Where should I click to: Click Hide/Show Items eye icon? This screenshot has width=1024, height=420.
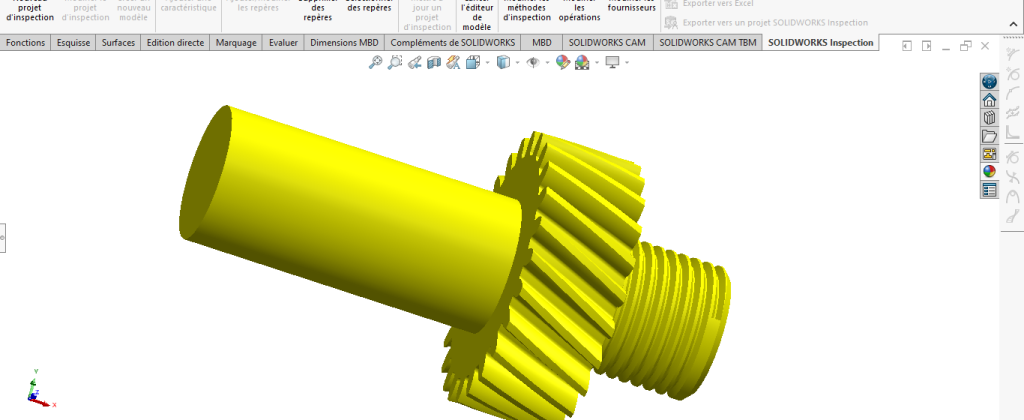pos(534,63)
